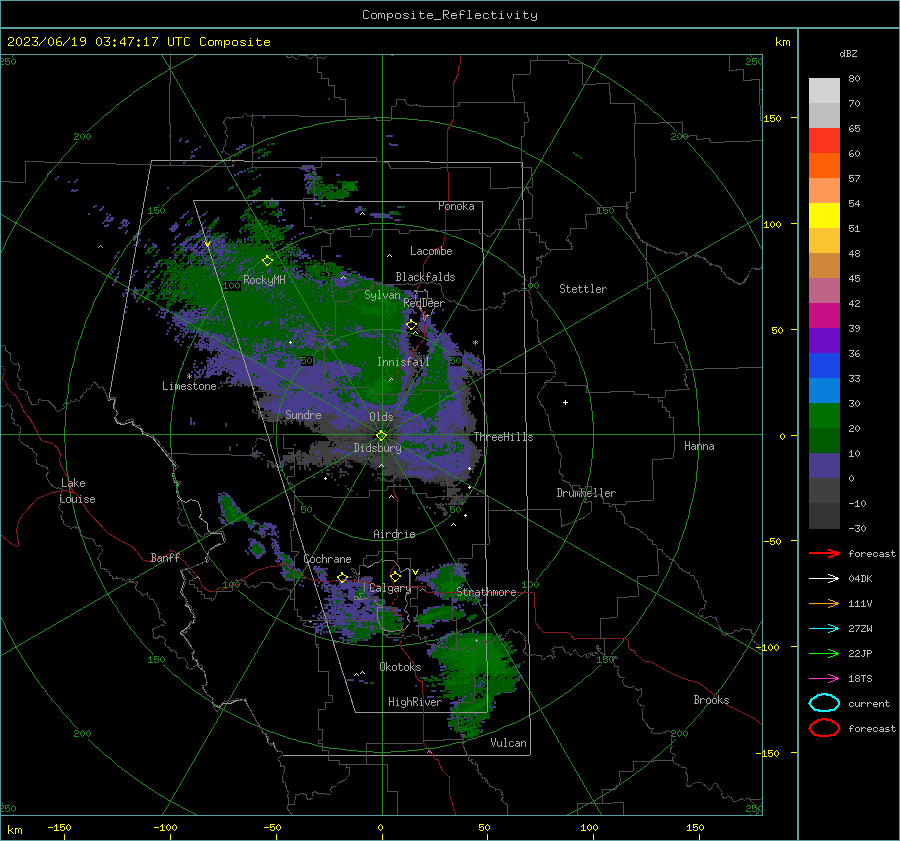Click the Brooks city label
This screenshot has width=900, height=841.
coord(711,699)
